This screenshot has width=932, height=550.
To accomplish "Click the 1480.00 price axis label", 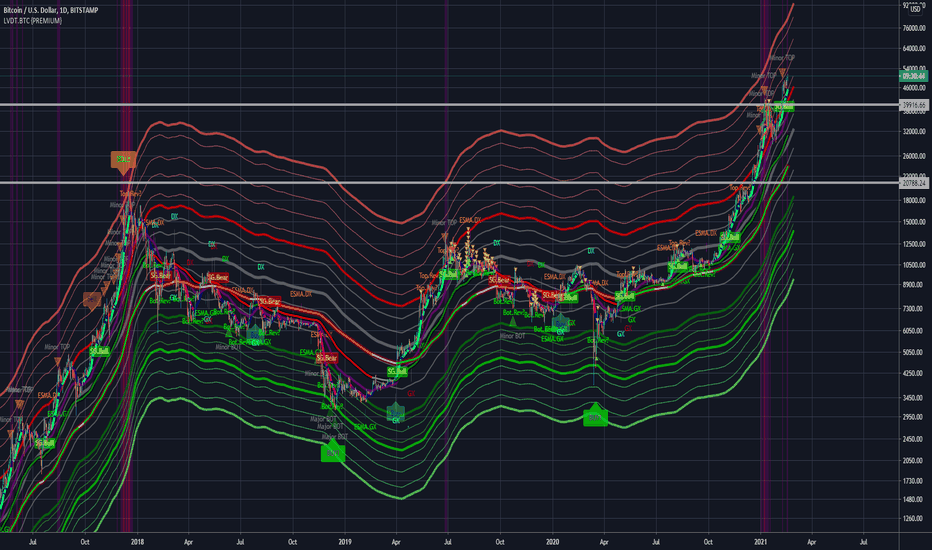I will 914,499.
